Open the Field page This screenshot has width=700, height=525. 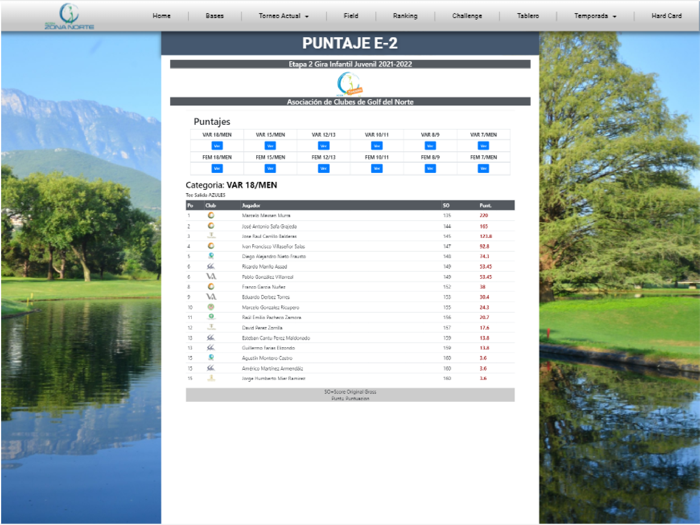[351, 16]
